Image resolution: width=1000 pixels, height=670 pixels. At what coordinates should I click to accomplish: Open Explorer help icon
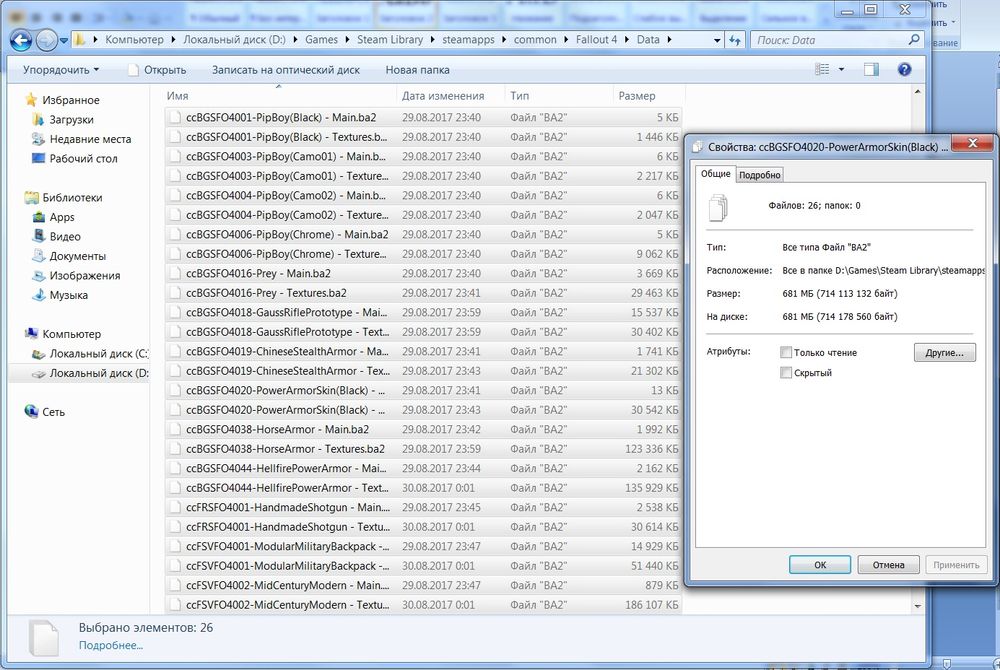904,69
